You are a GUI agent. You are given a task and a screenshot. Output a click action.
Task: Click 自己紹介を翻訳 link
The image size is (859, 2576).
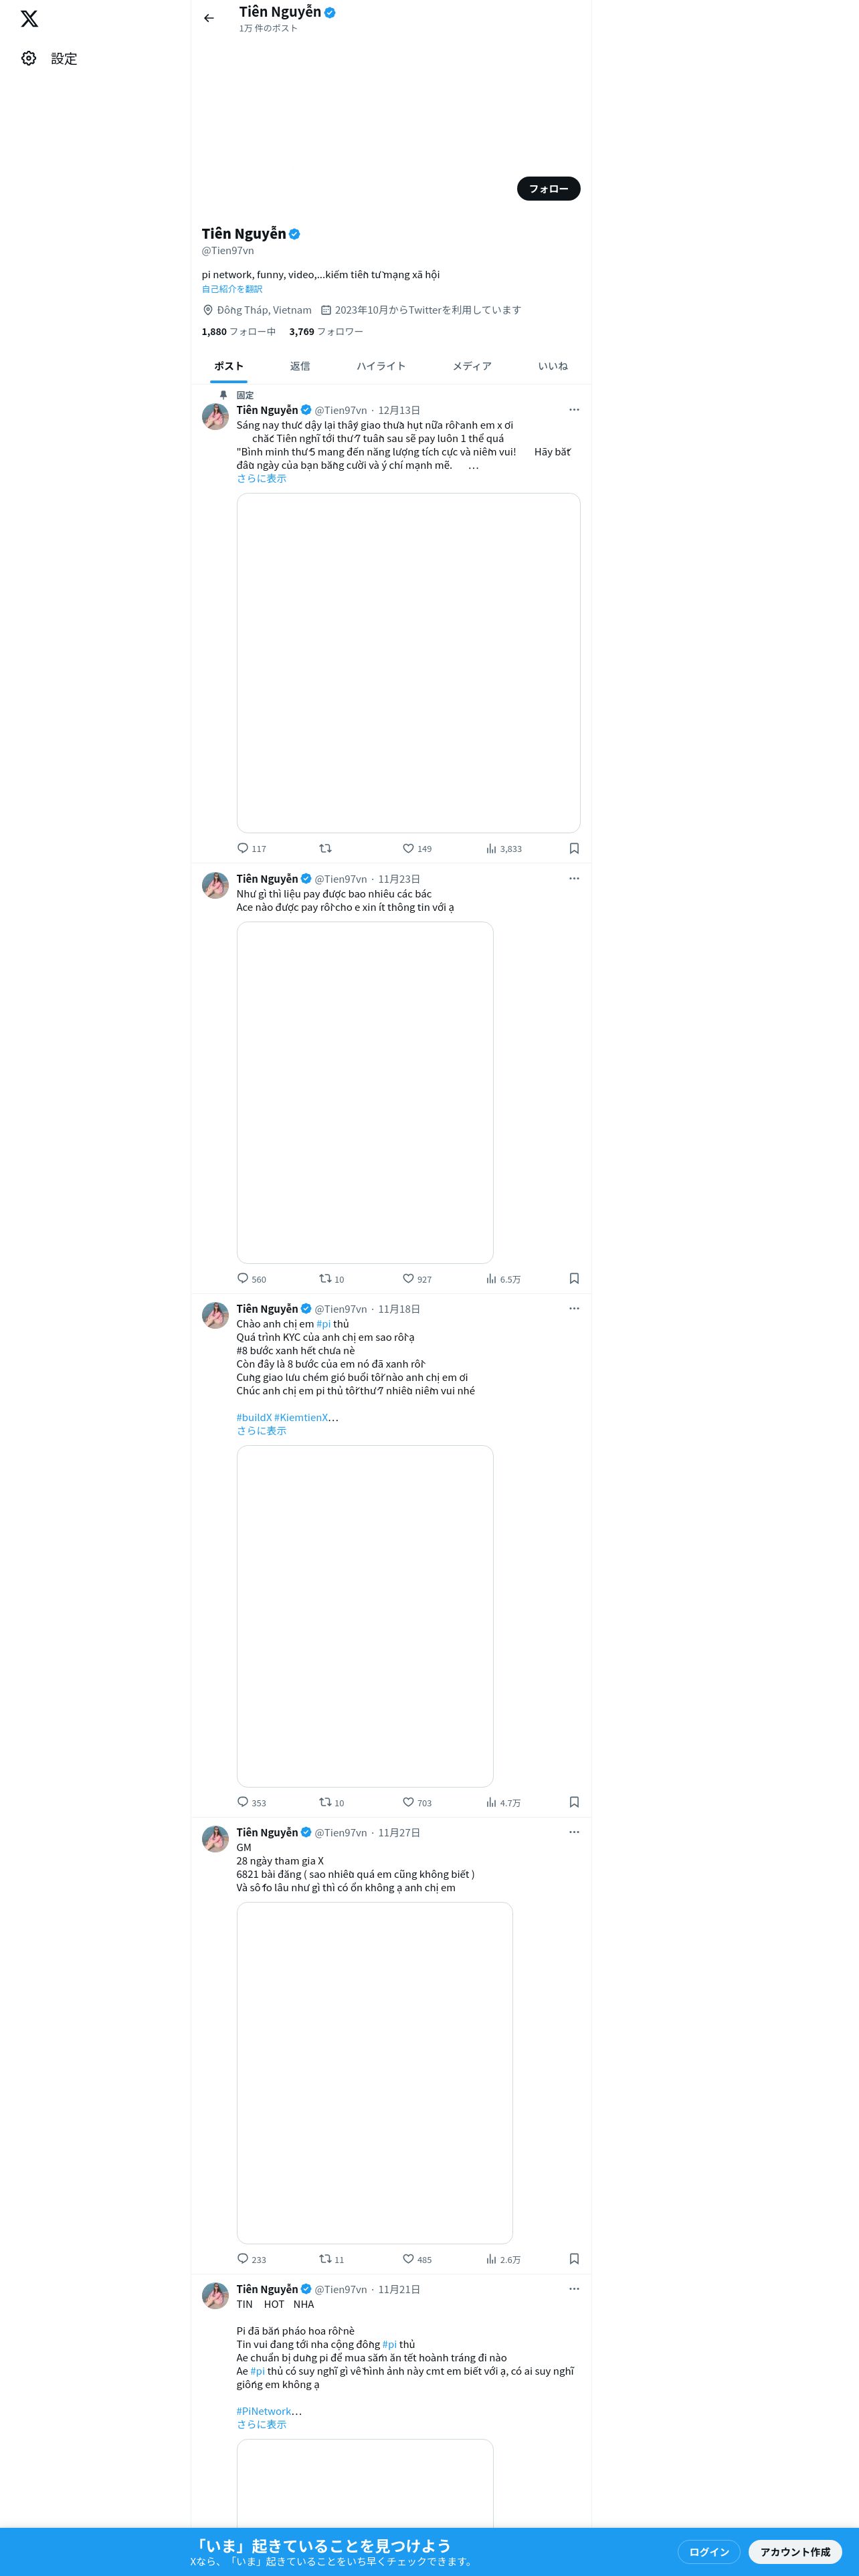(232, 289)
